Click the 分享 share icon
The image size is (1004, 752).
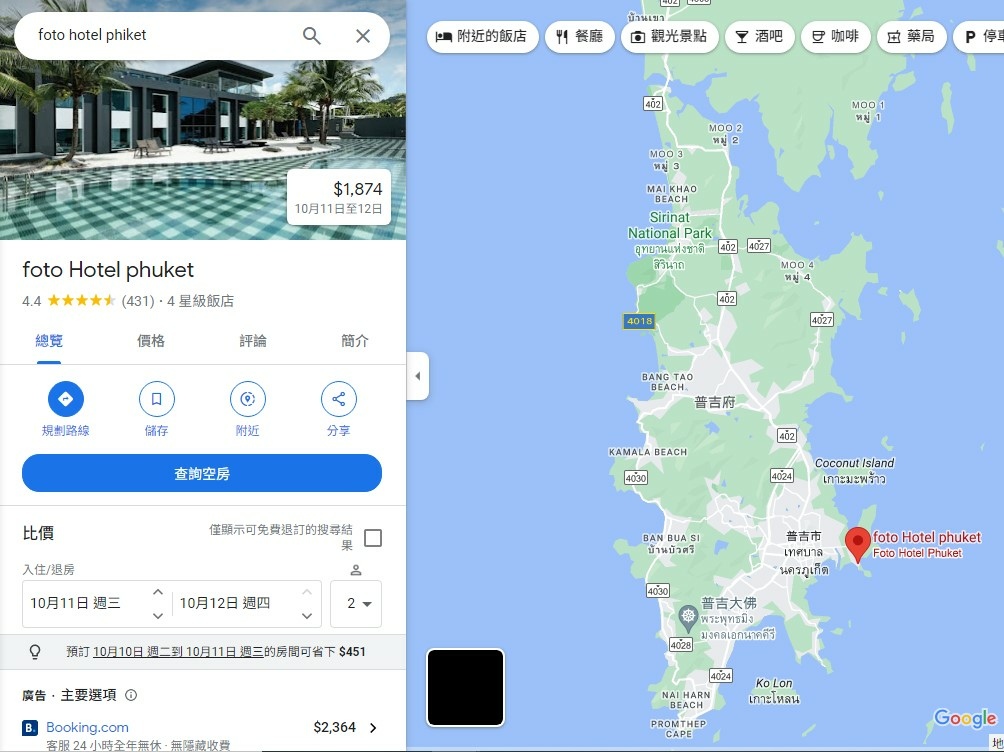tap(339, 399)
